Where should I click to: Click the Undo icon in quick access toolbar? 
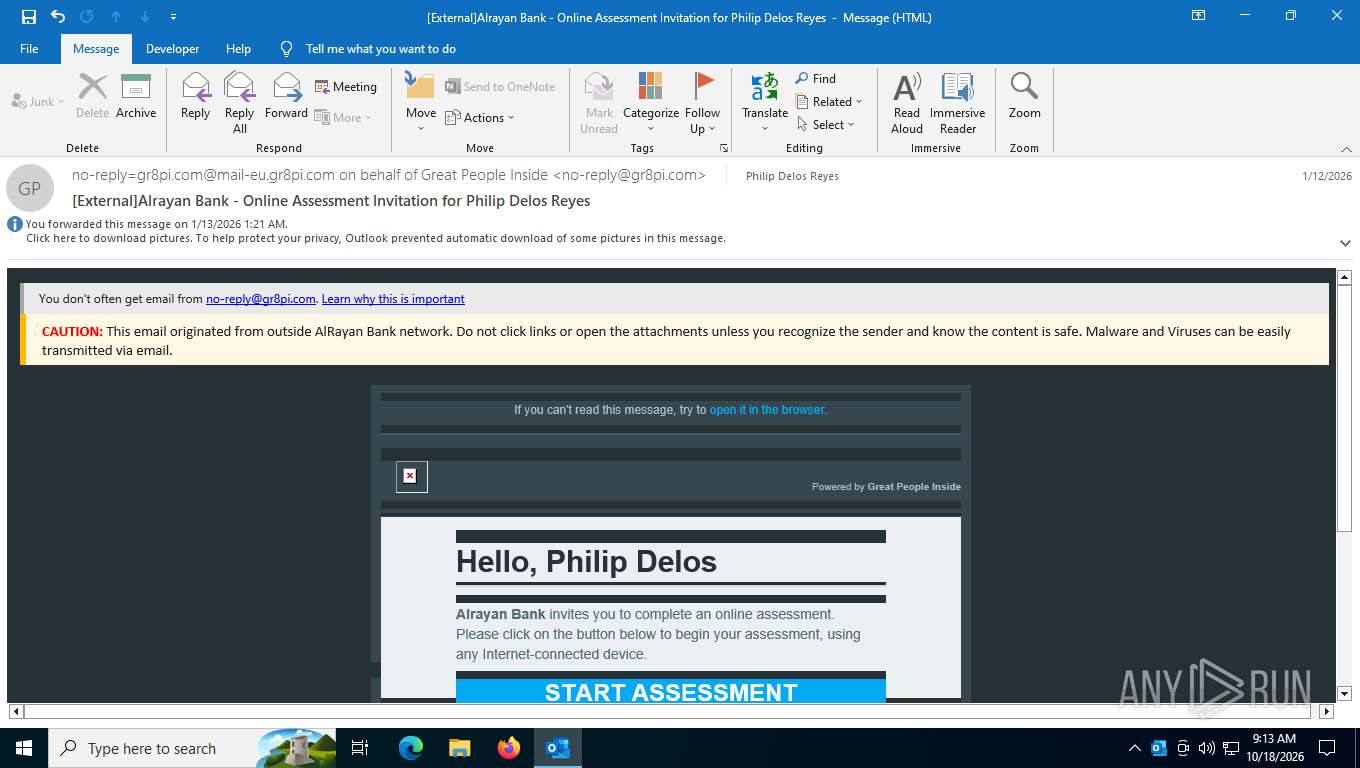click(58, 17)
